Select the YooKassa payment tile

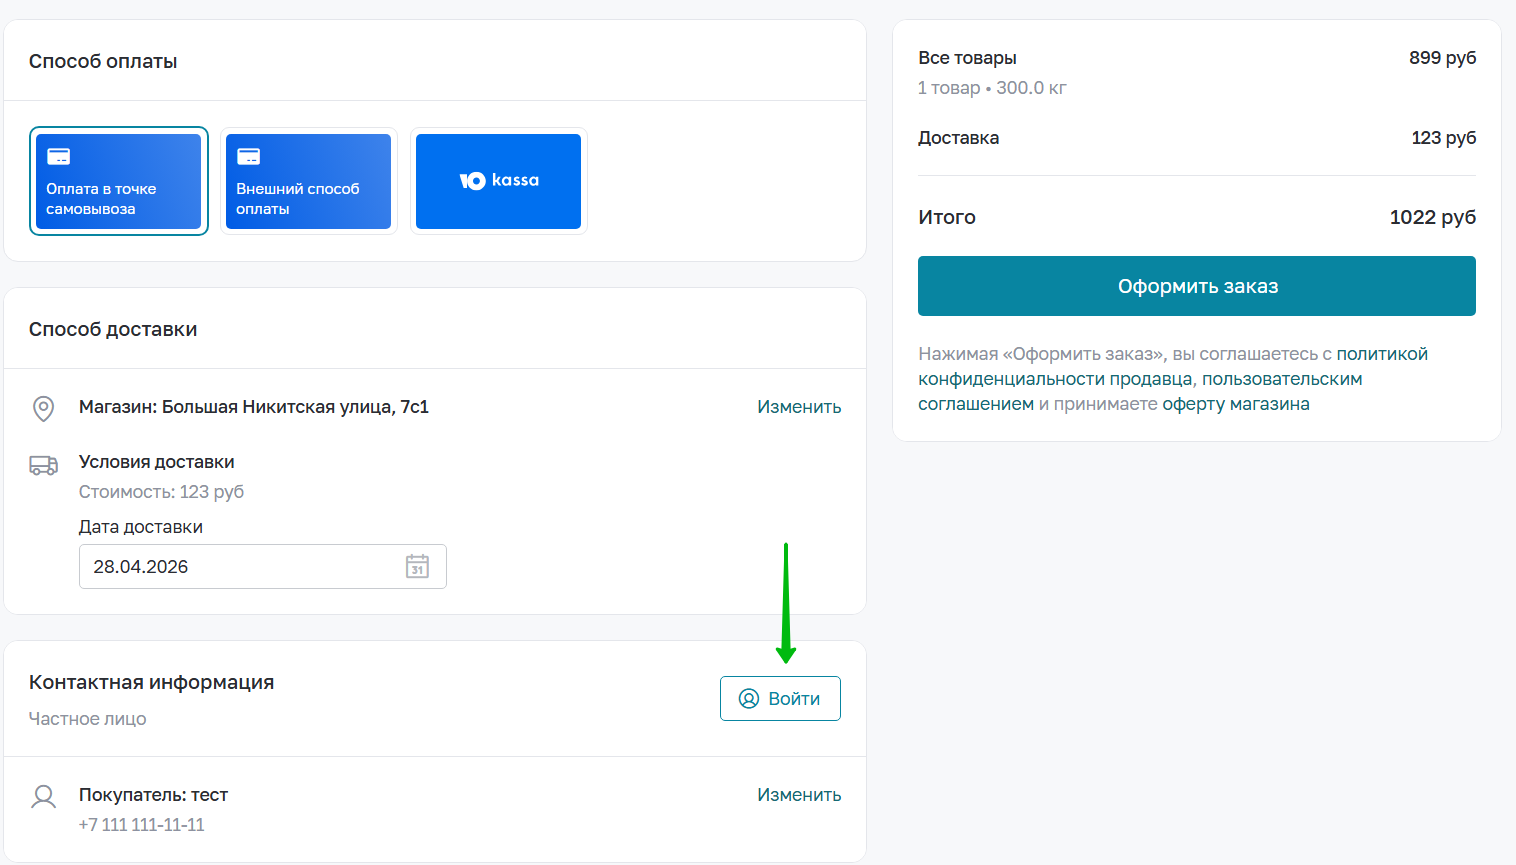point(498,181)
